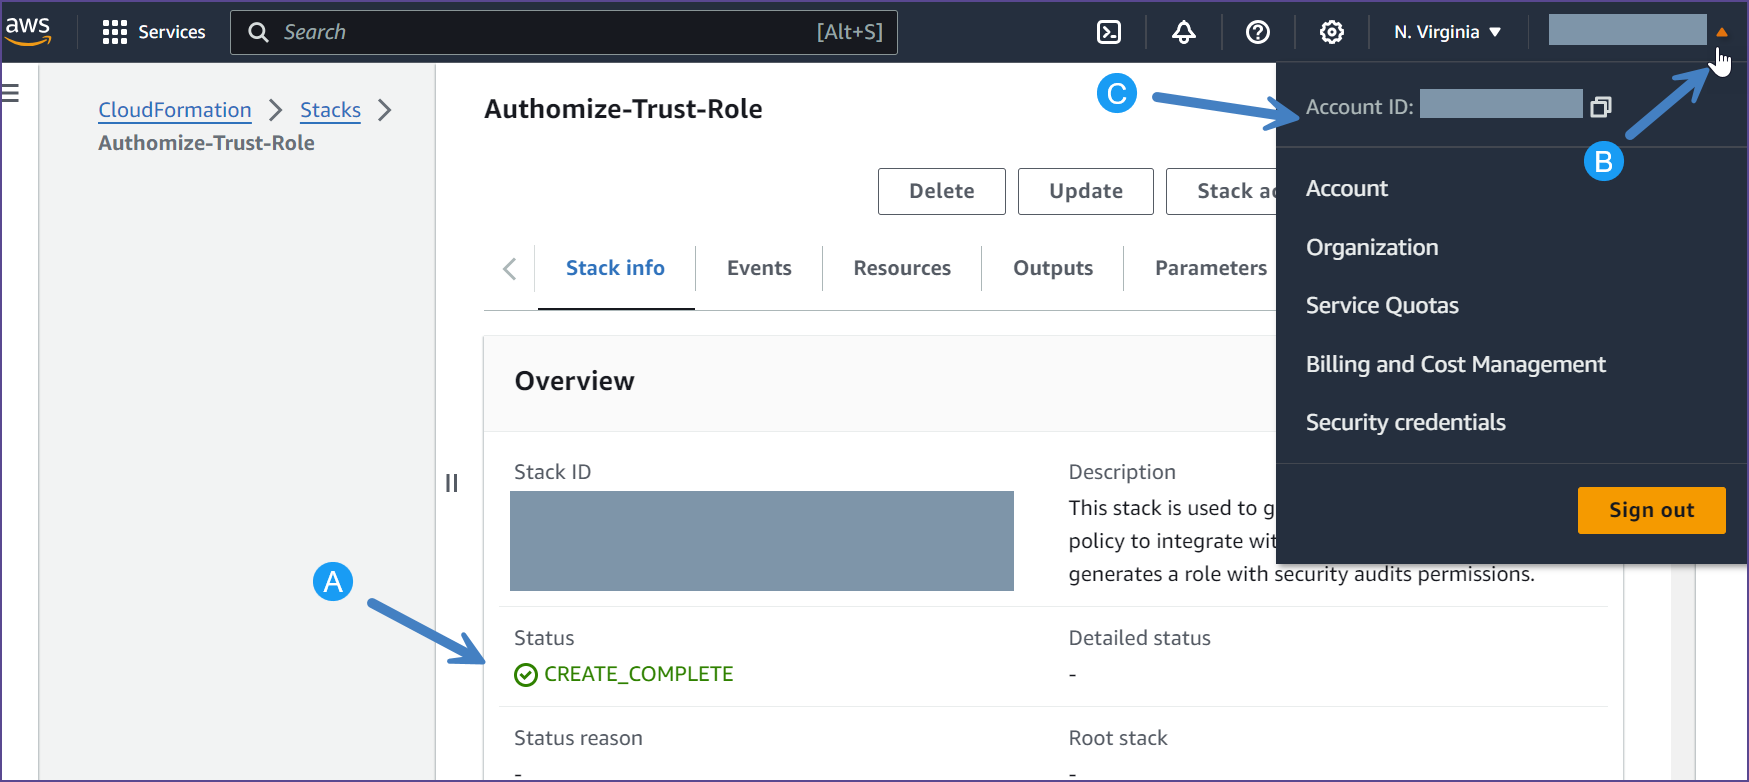This screenshot has height=782, width=1749.
Task: Click the search magnifier icon
Action: [258, 32]
